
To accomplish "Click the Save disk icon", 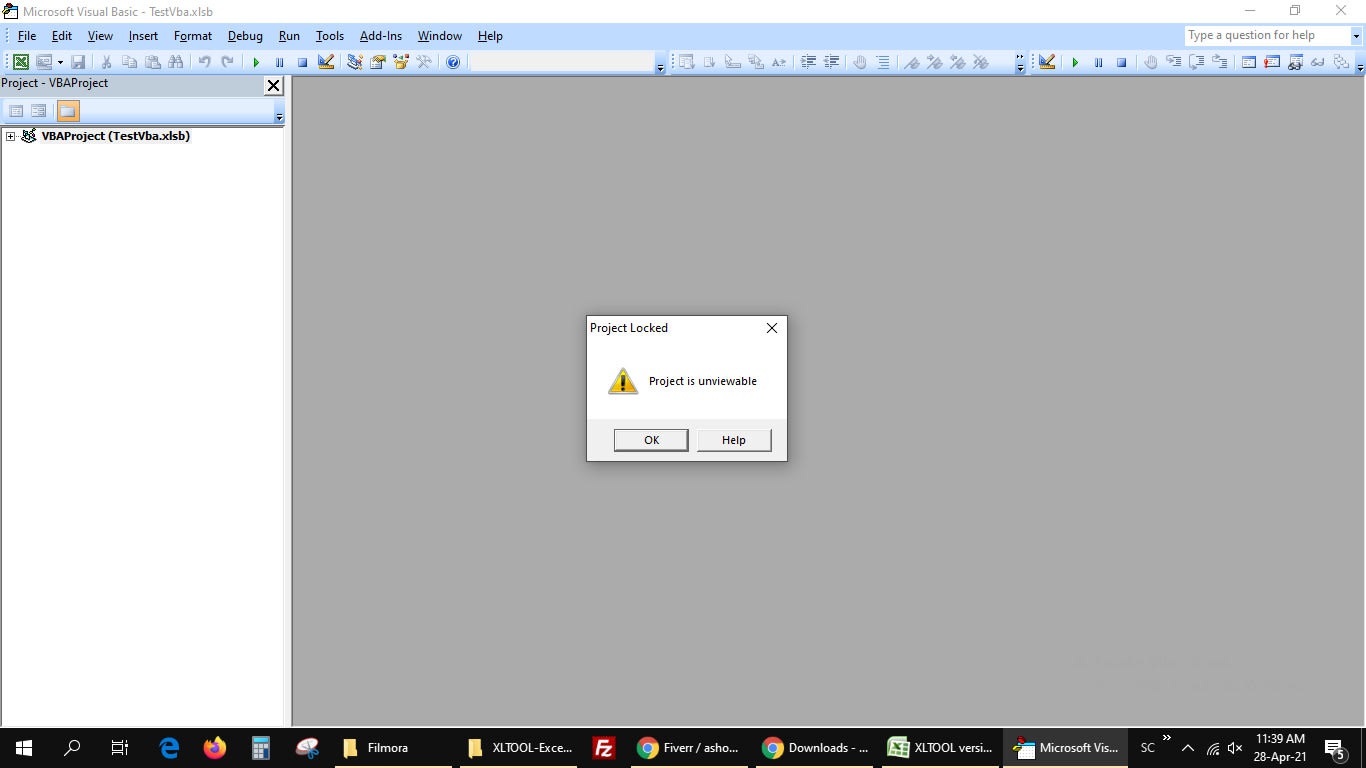I will tap(77, 62).
